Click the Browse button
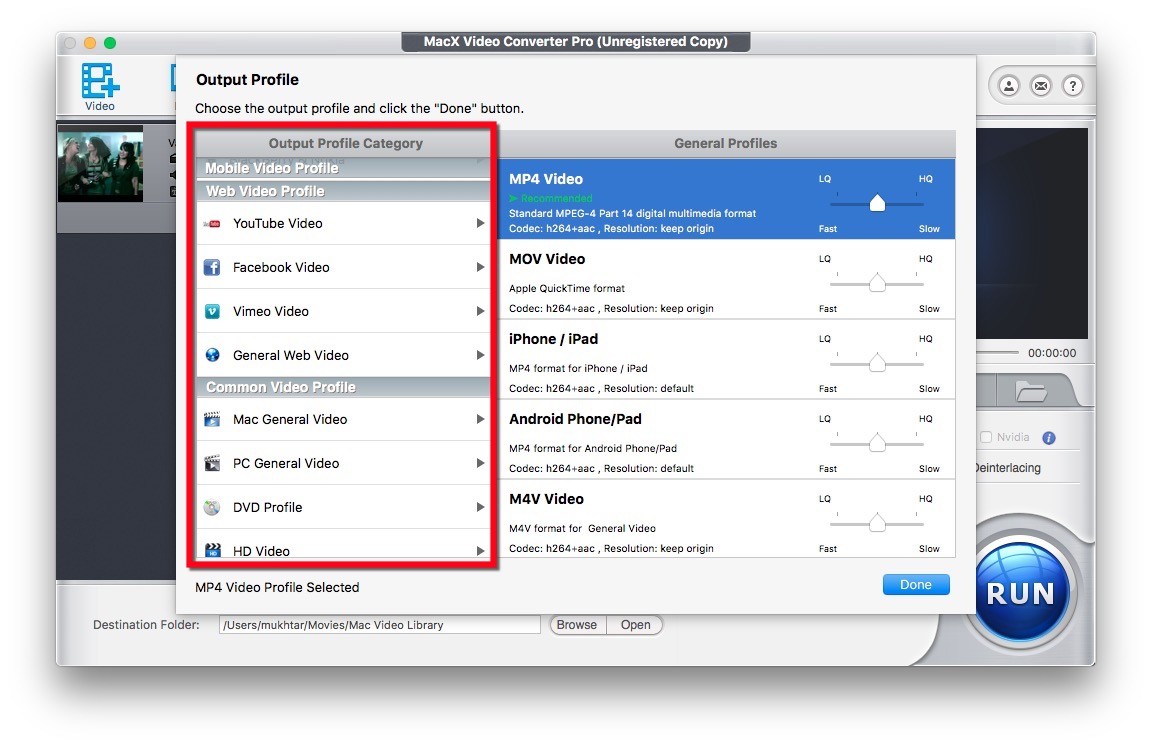The image size is (1152, 746). tap(577, 625)
